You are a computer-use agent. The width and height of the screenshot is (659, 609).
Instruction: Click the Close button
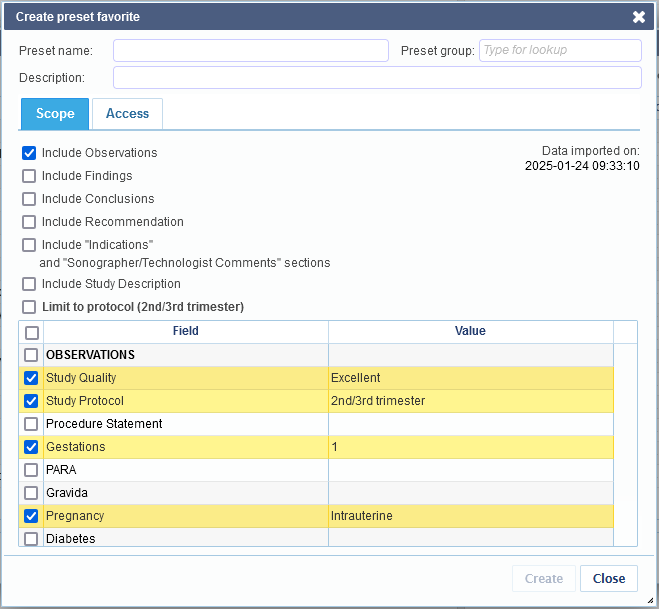(609, 578)
